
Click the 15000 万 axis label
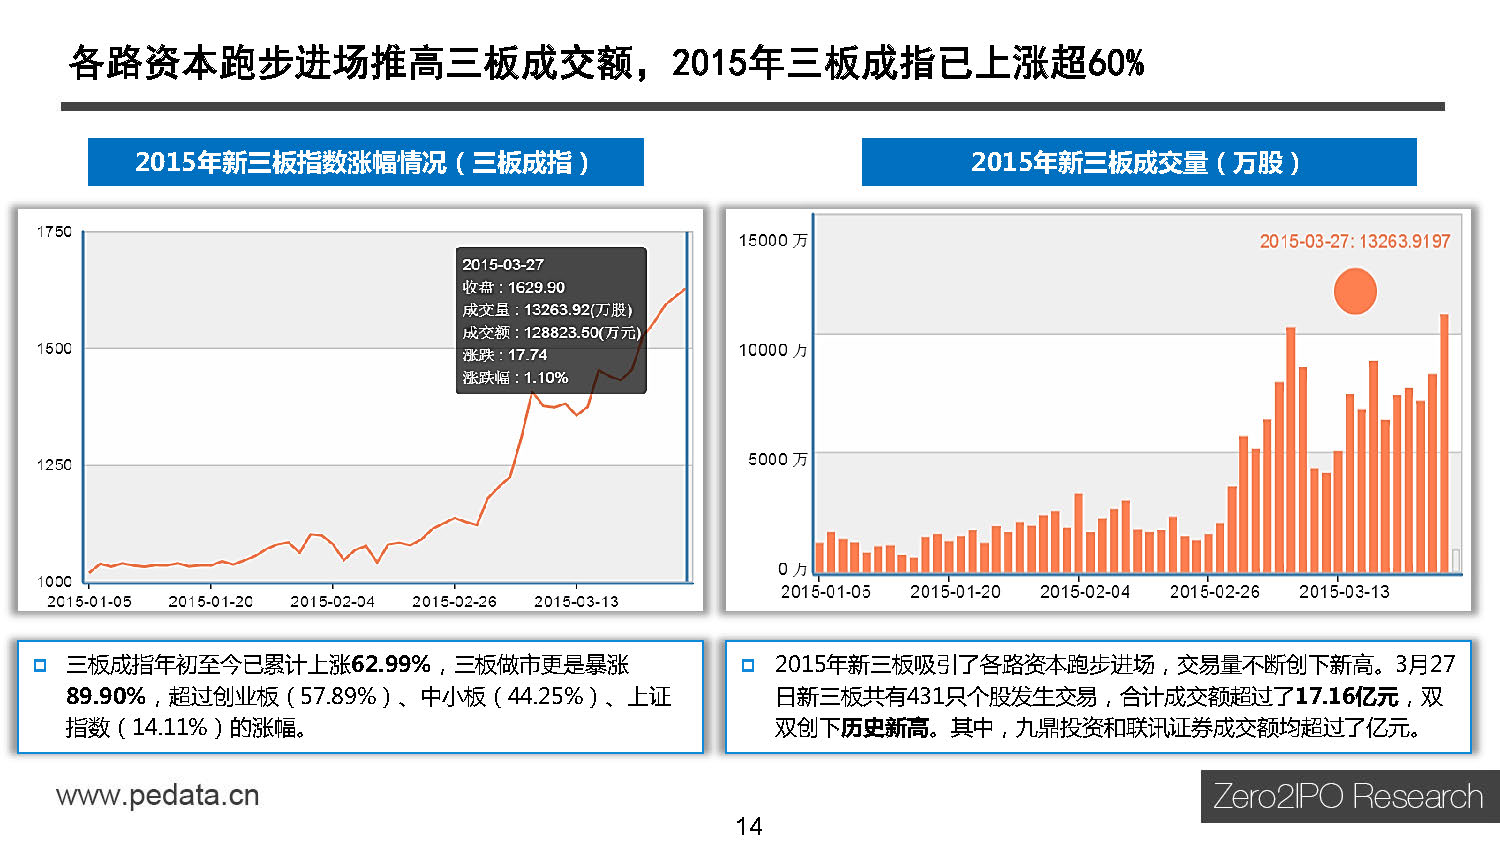773,240
